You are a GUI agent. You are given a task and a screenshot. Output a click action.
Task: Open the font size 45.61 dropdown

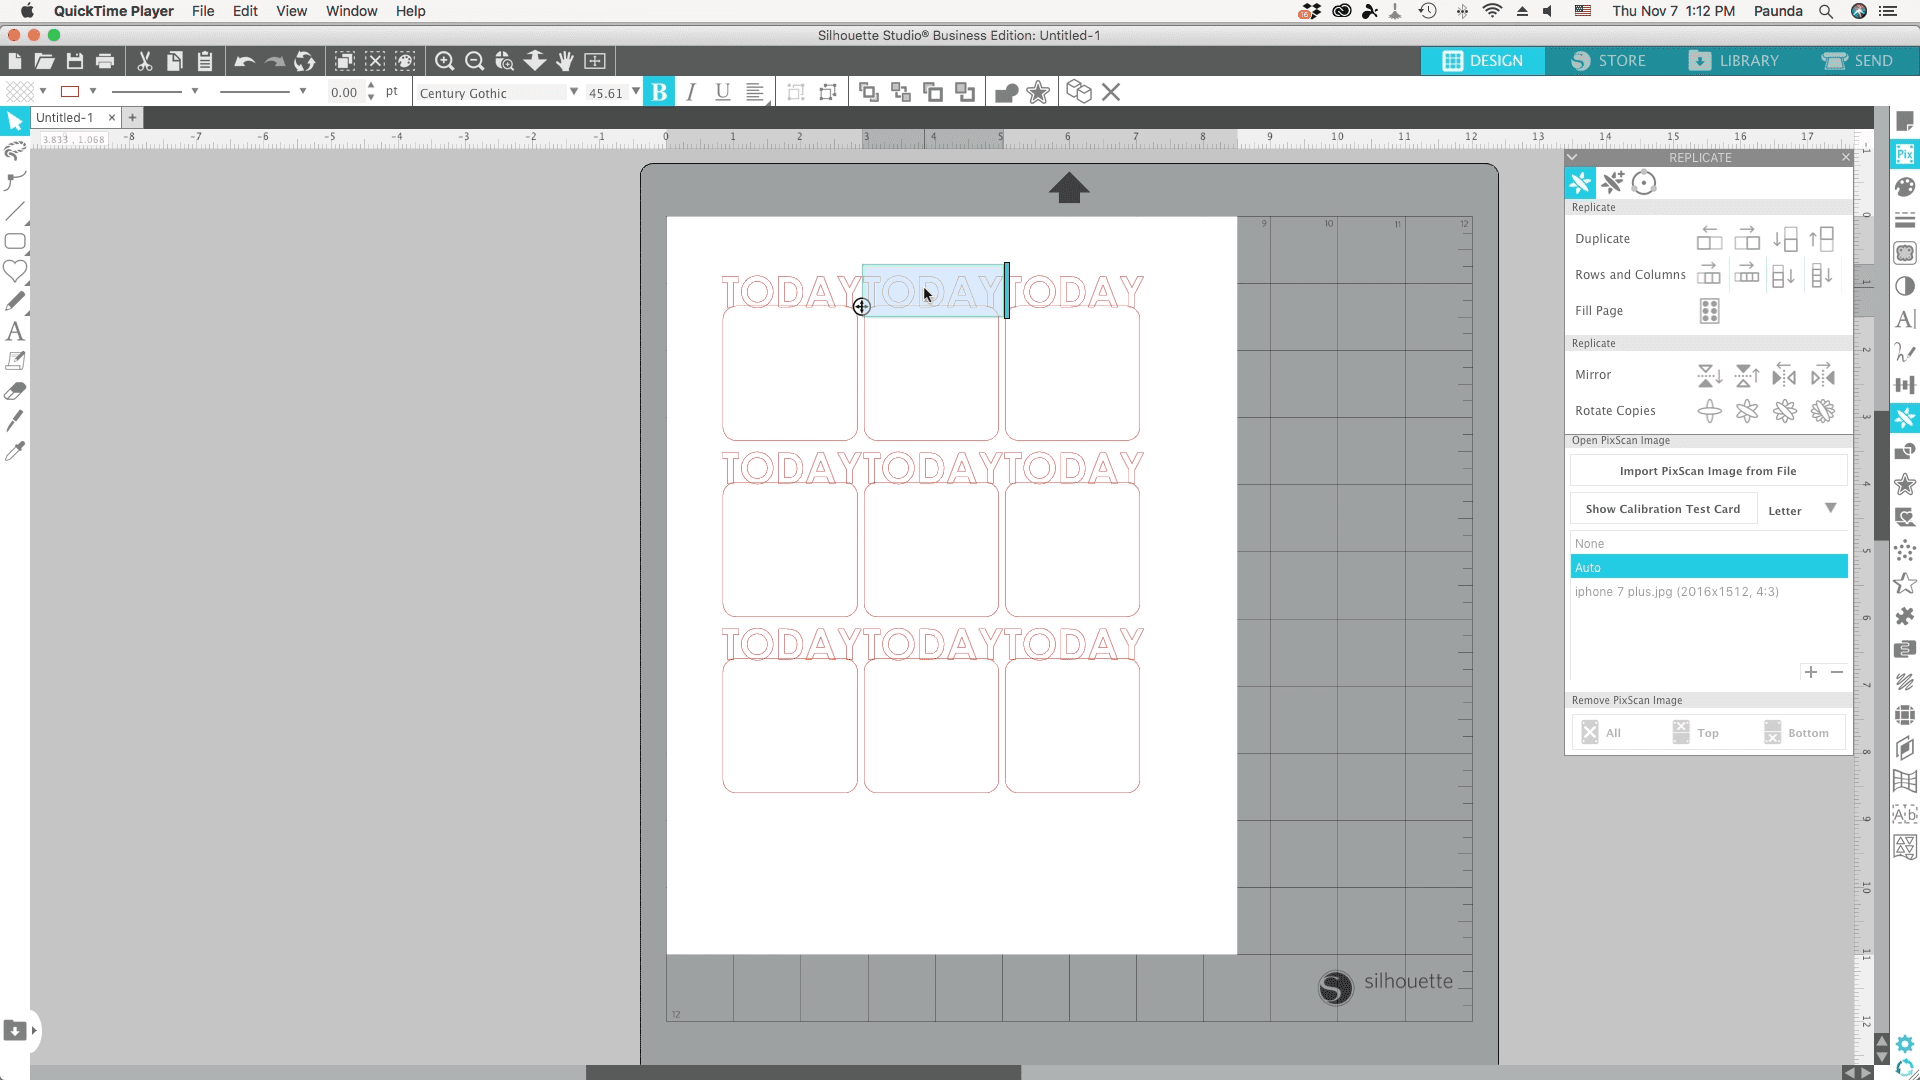(x=636, y=92)
